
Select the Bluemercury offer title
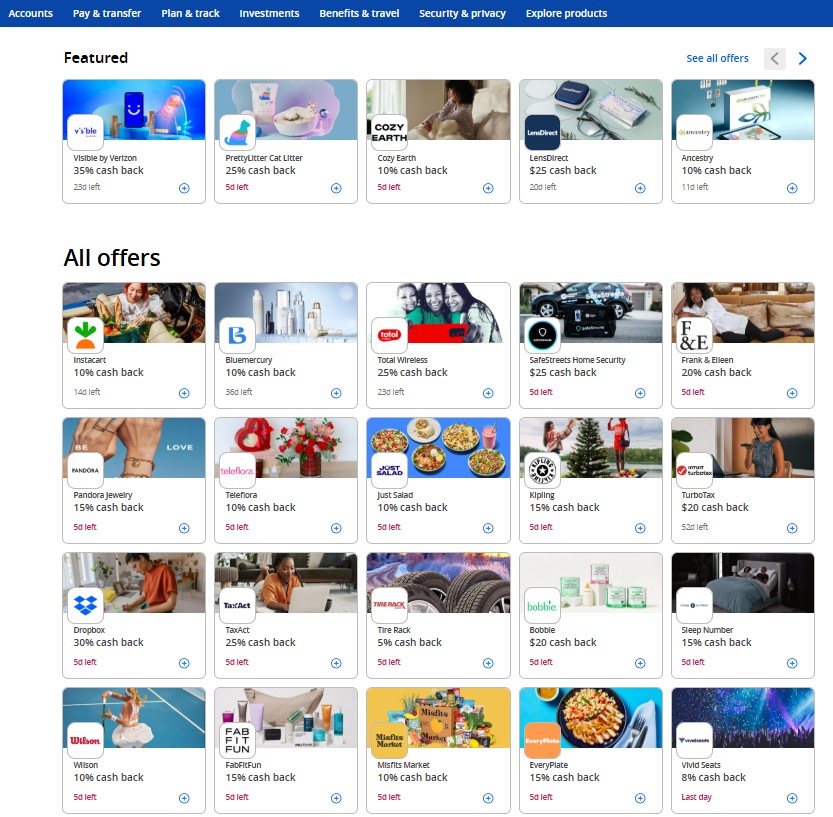(249, 360)
